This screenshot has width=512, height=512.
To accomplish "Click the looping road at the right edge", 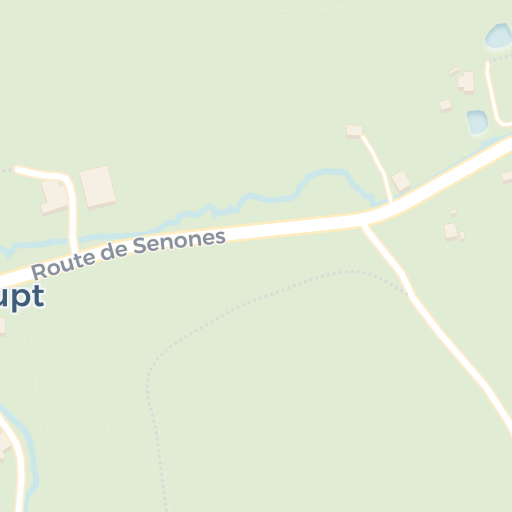I will click(x=493, y=97).
